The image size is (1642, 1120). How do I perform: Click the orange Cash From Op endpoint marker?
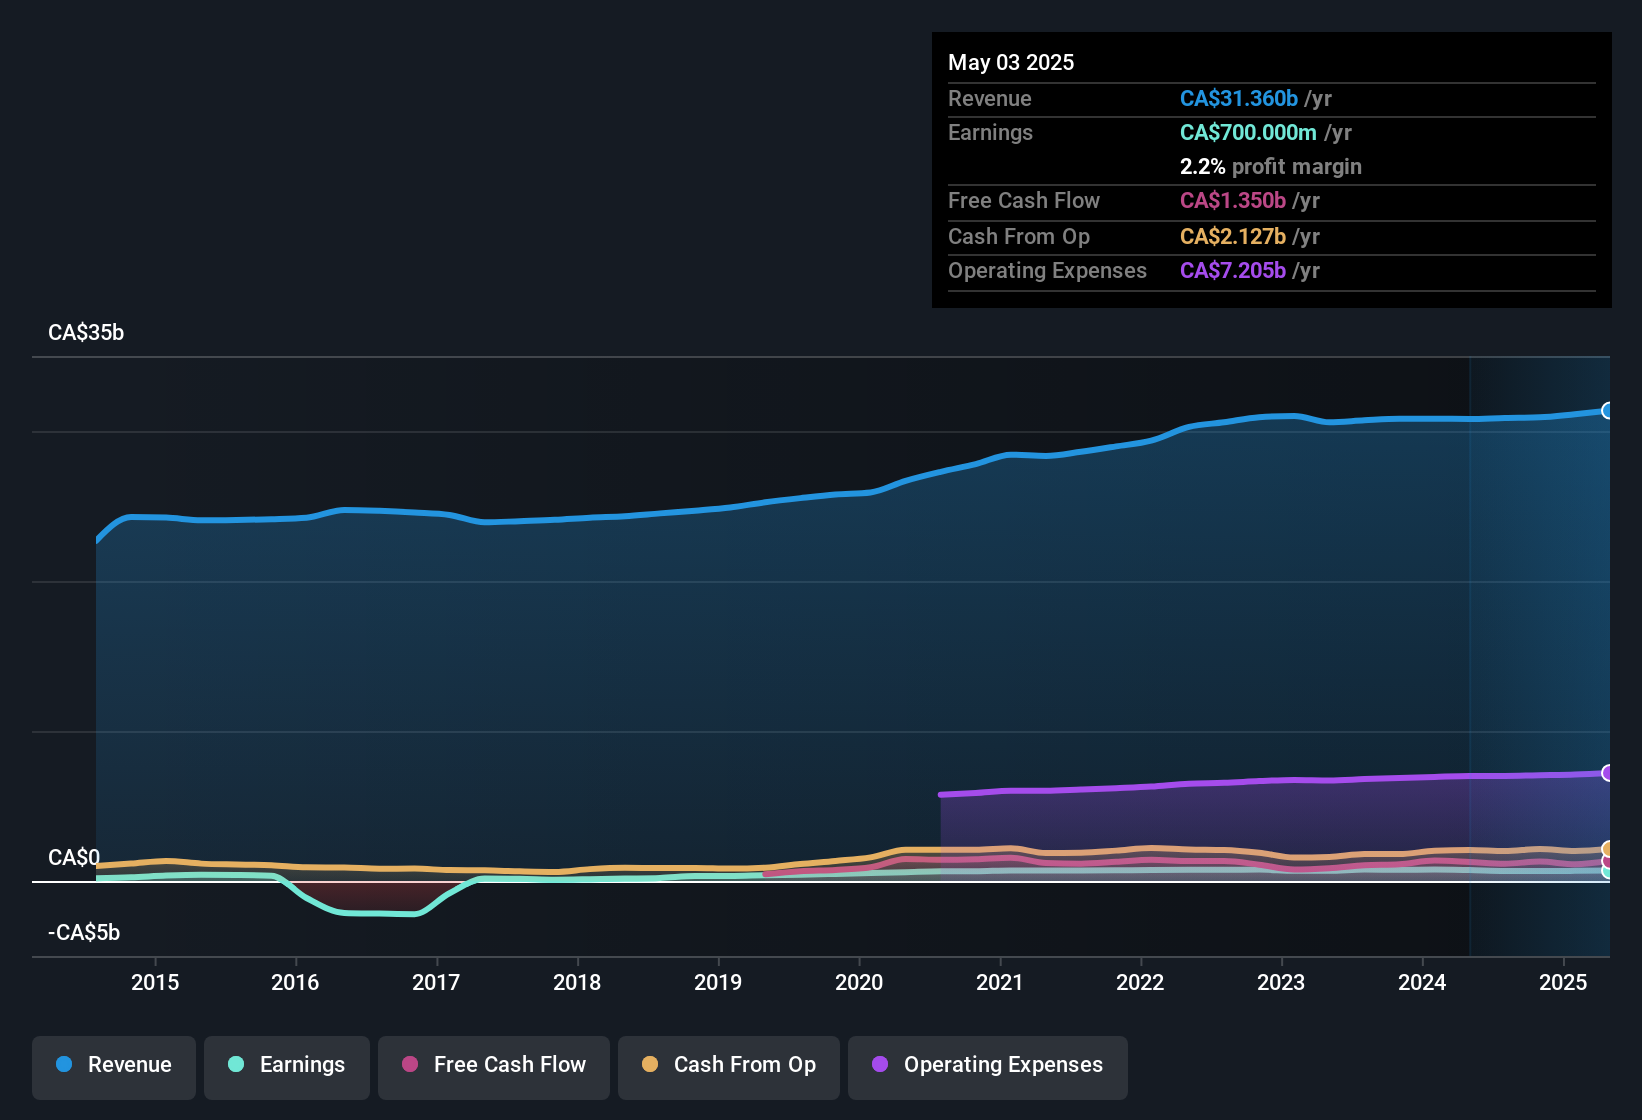pyautogui.click(x=1607, y=849)
